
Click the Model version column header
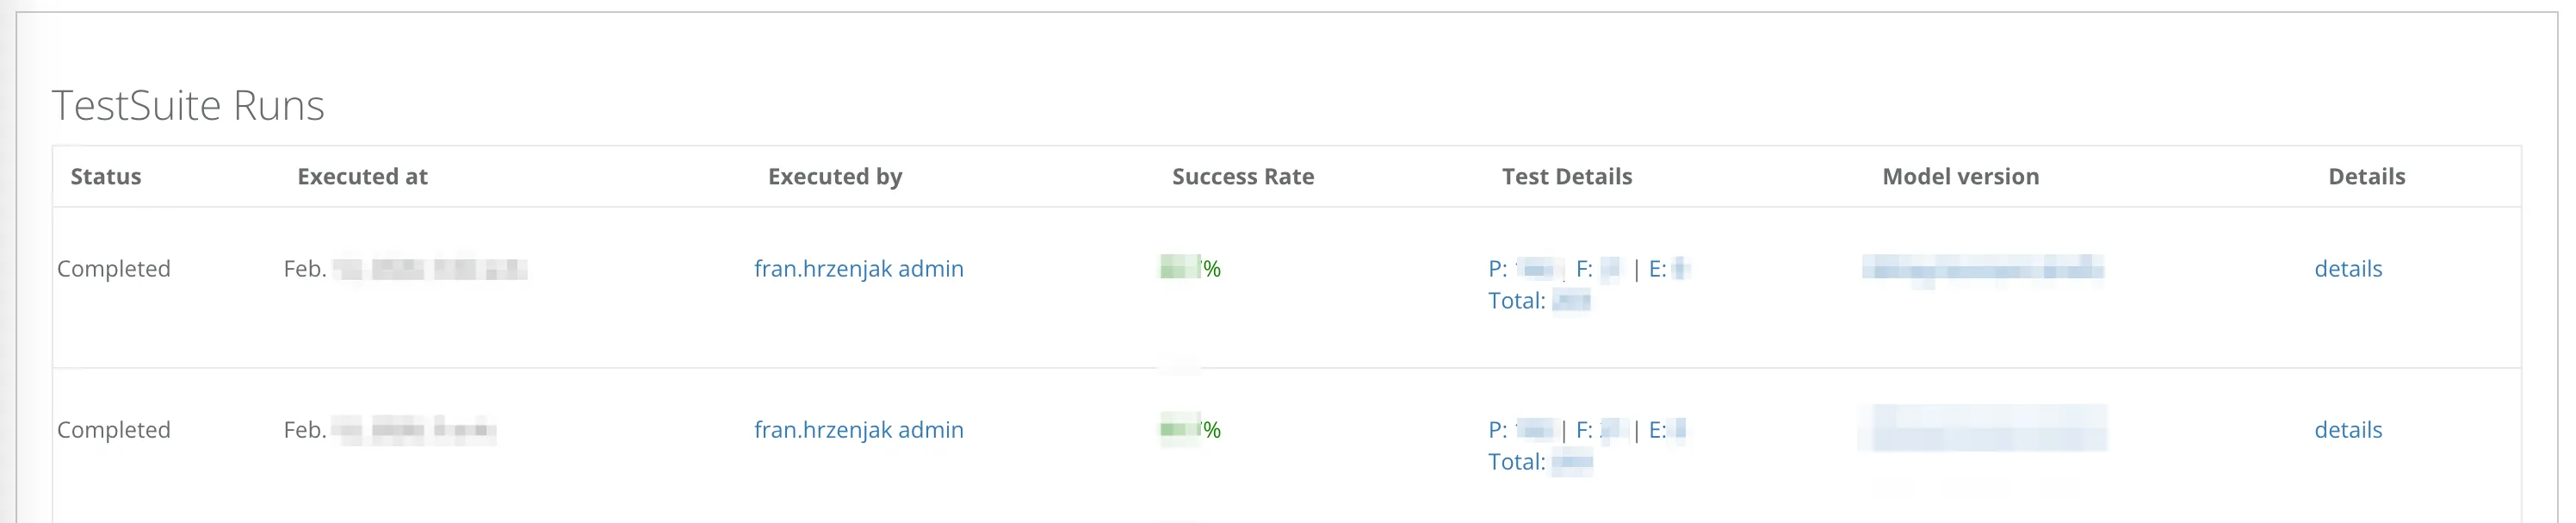click(x=1961, y=176)
